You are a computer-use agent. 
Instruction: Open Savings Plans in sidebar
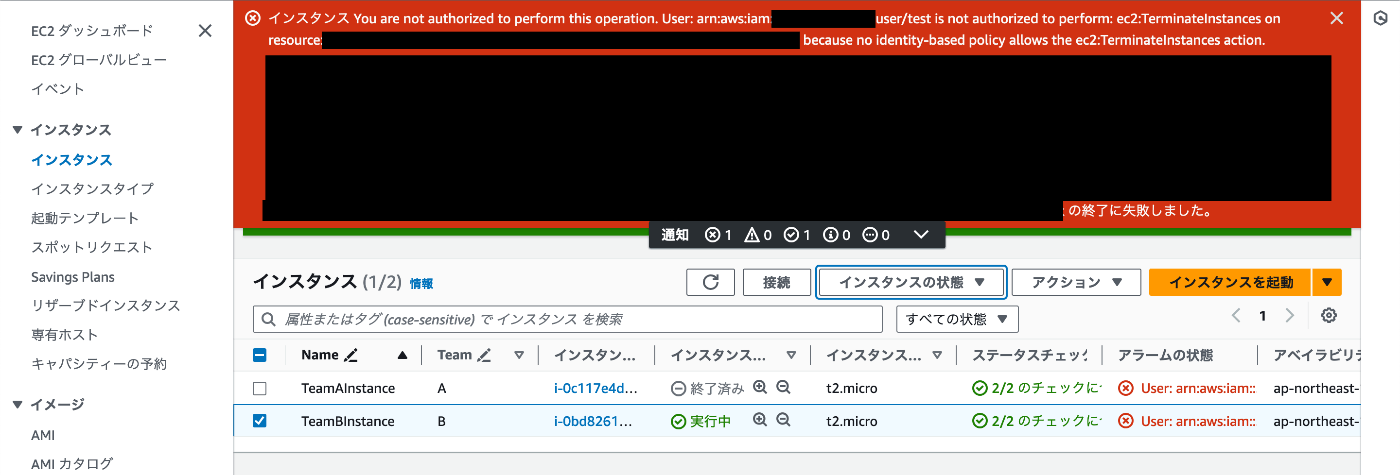[x=73, y=277]
